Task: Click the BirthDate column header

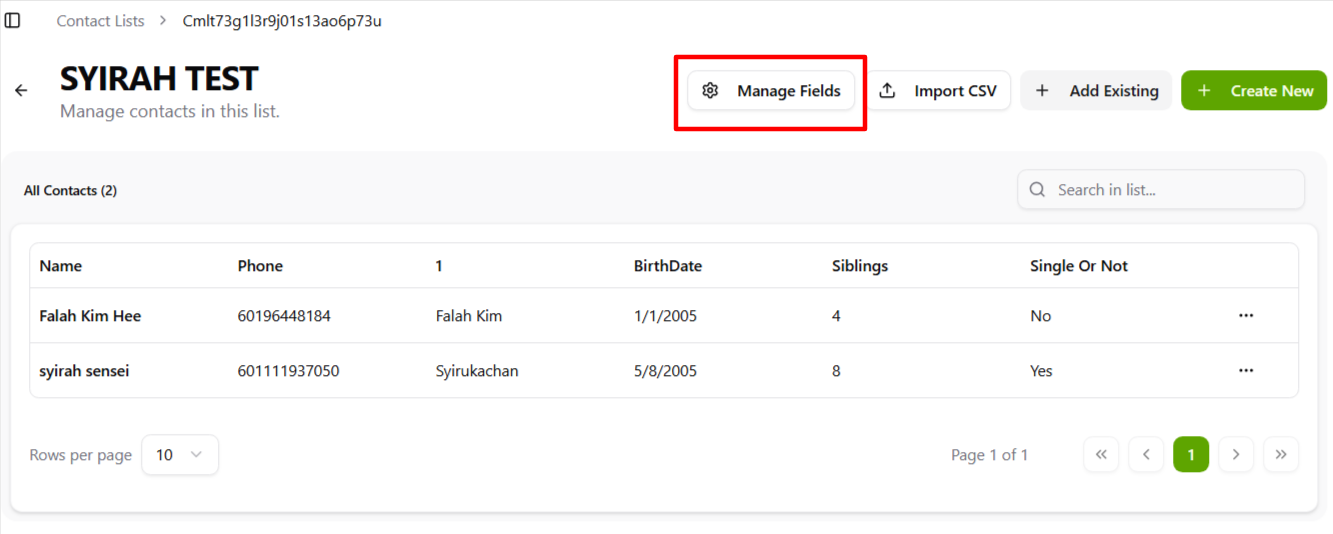Action: tap(668, 266)
